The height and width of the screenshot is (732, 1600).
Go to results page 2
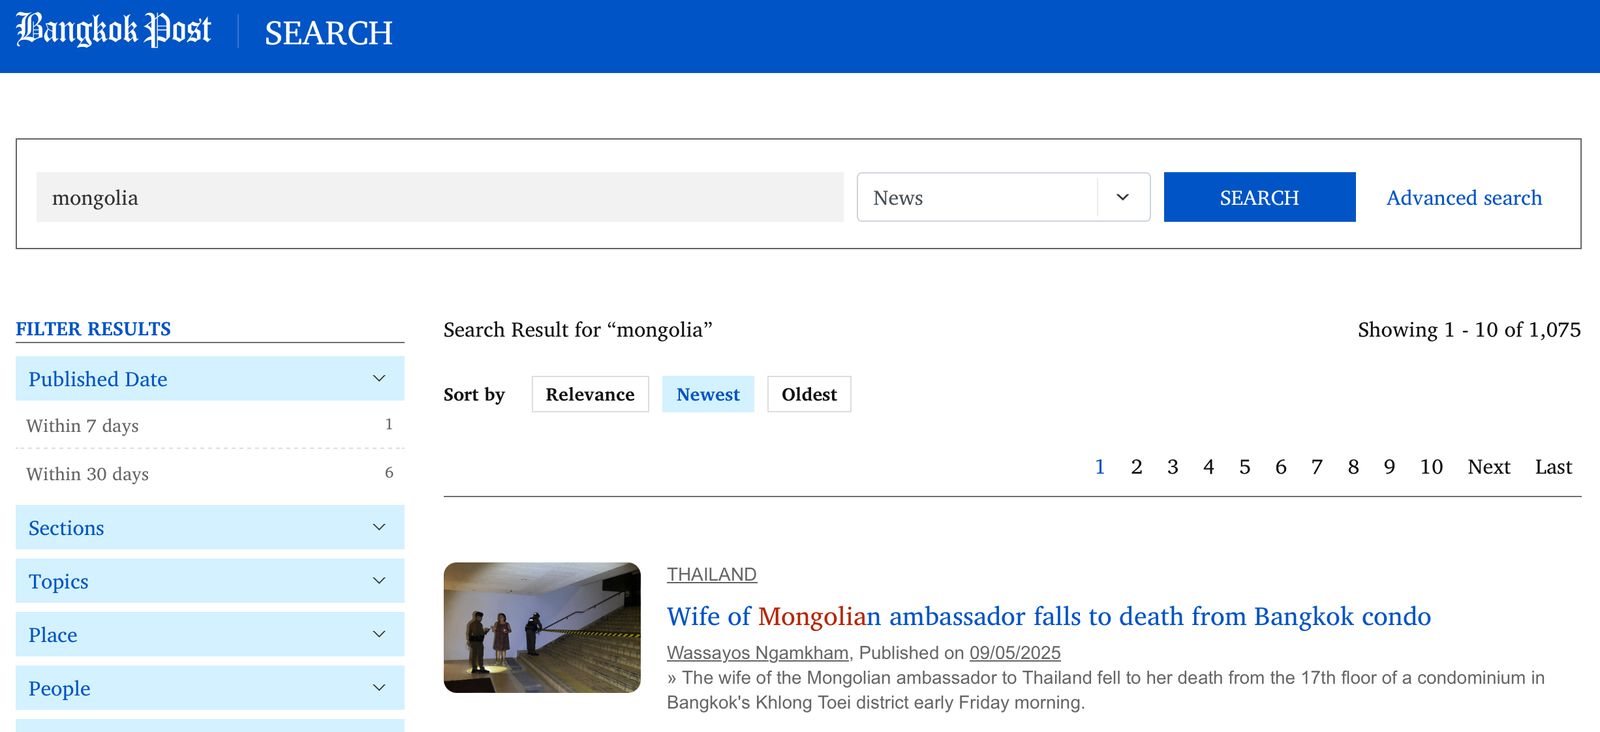[x=1136, y=467]
